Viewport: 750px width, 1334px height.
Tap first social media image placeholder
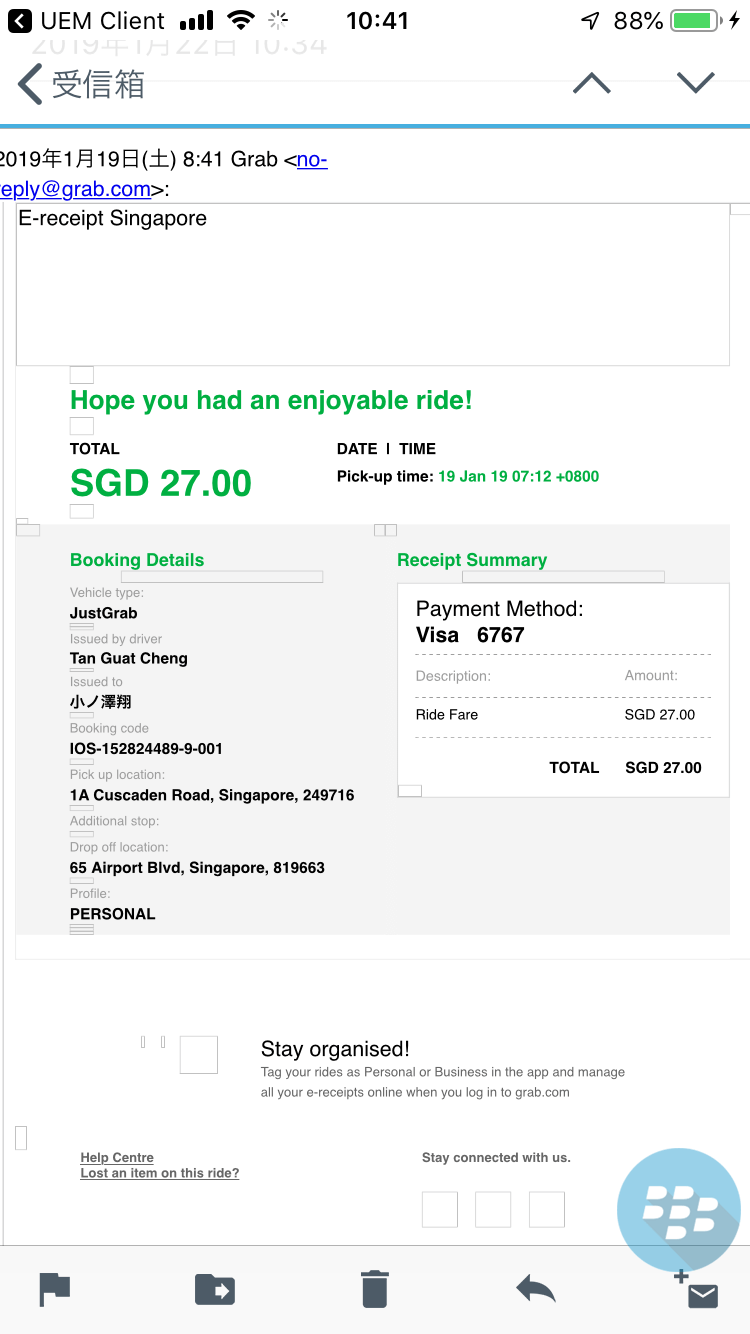tap(440, 1209)
